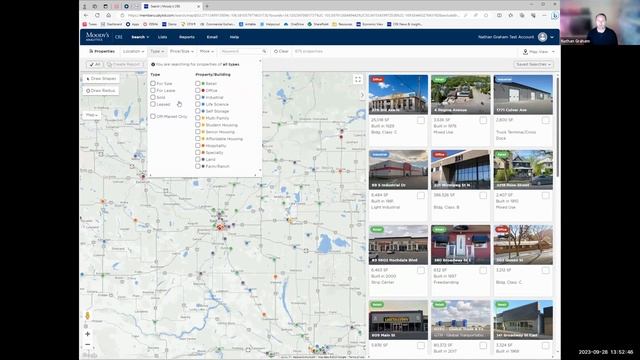Screen dimensions: 640x360
Task: Open the 609 Main St property photo
Action: click(x=398, y=320)
